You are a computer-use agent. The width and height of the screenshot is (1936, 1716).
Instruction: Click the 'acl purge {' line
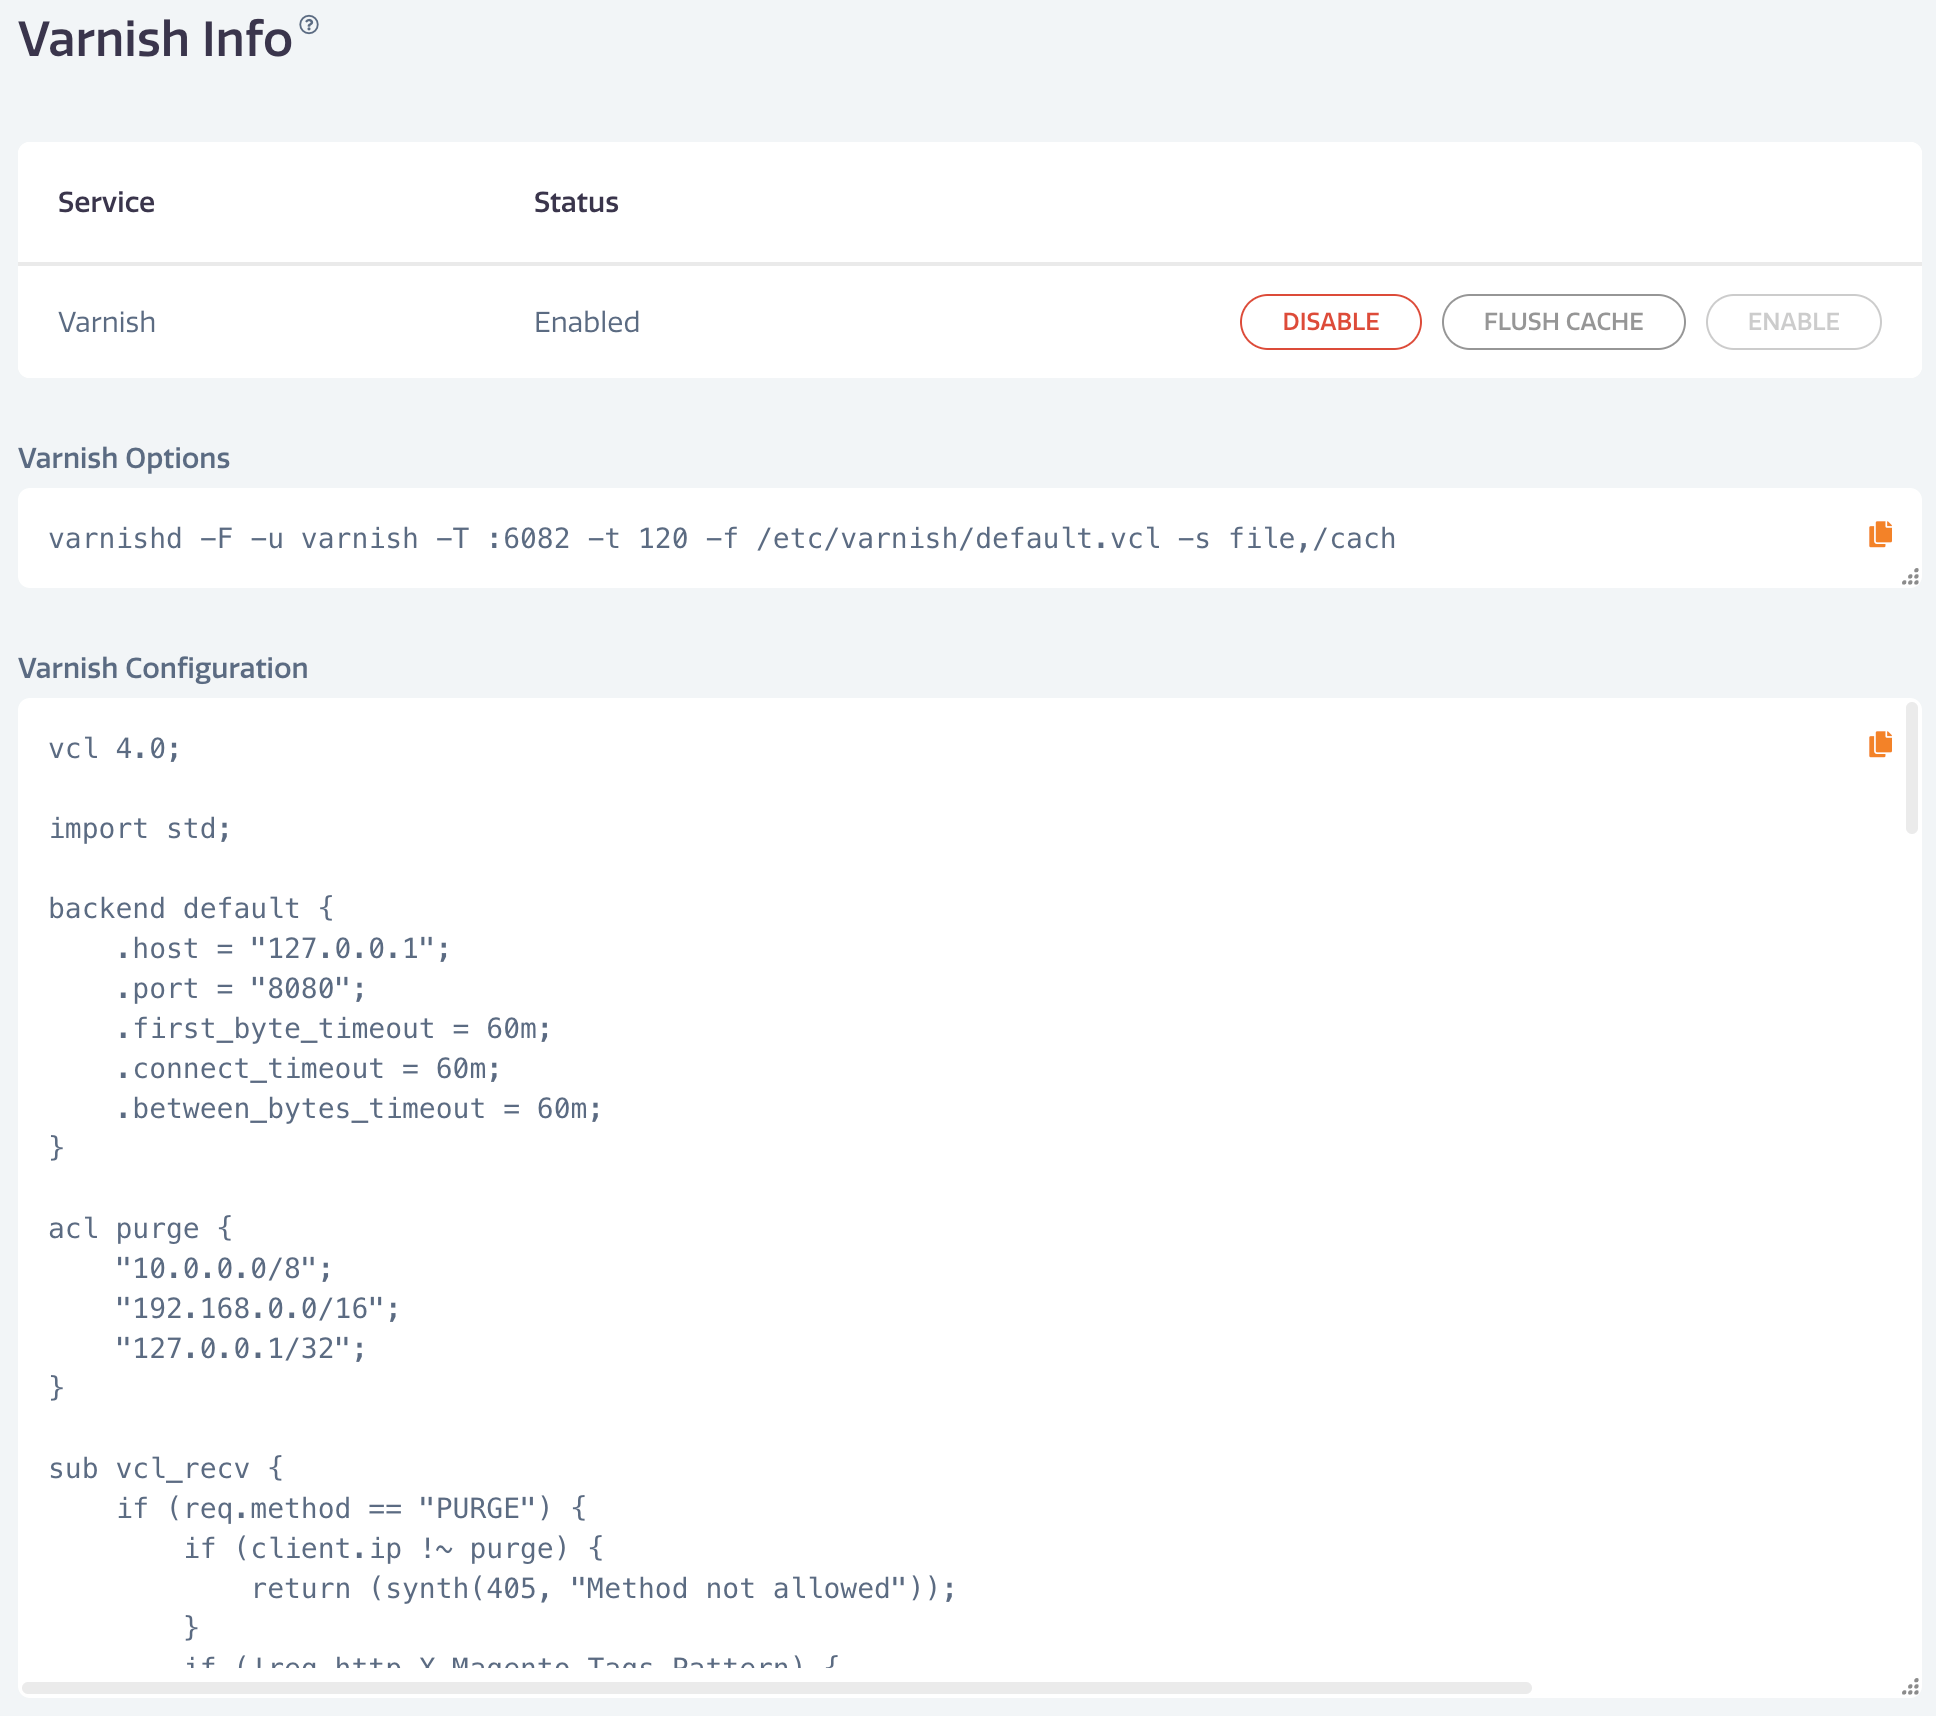tap(140, 1229)
